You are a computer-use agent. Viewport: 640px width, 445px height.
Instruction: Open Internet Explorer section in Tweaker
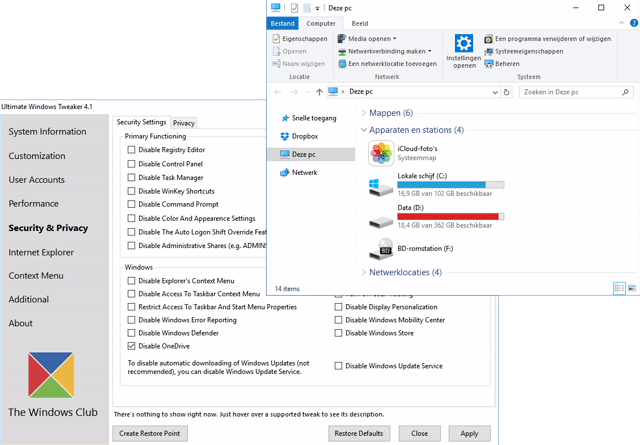(41, 252)
